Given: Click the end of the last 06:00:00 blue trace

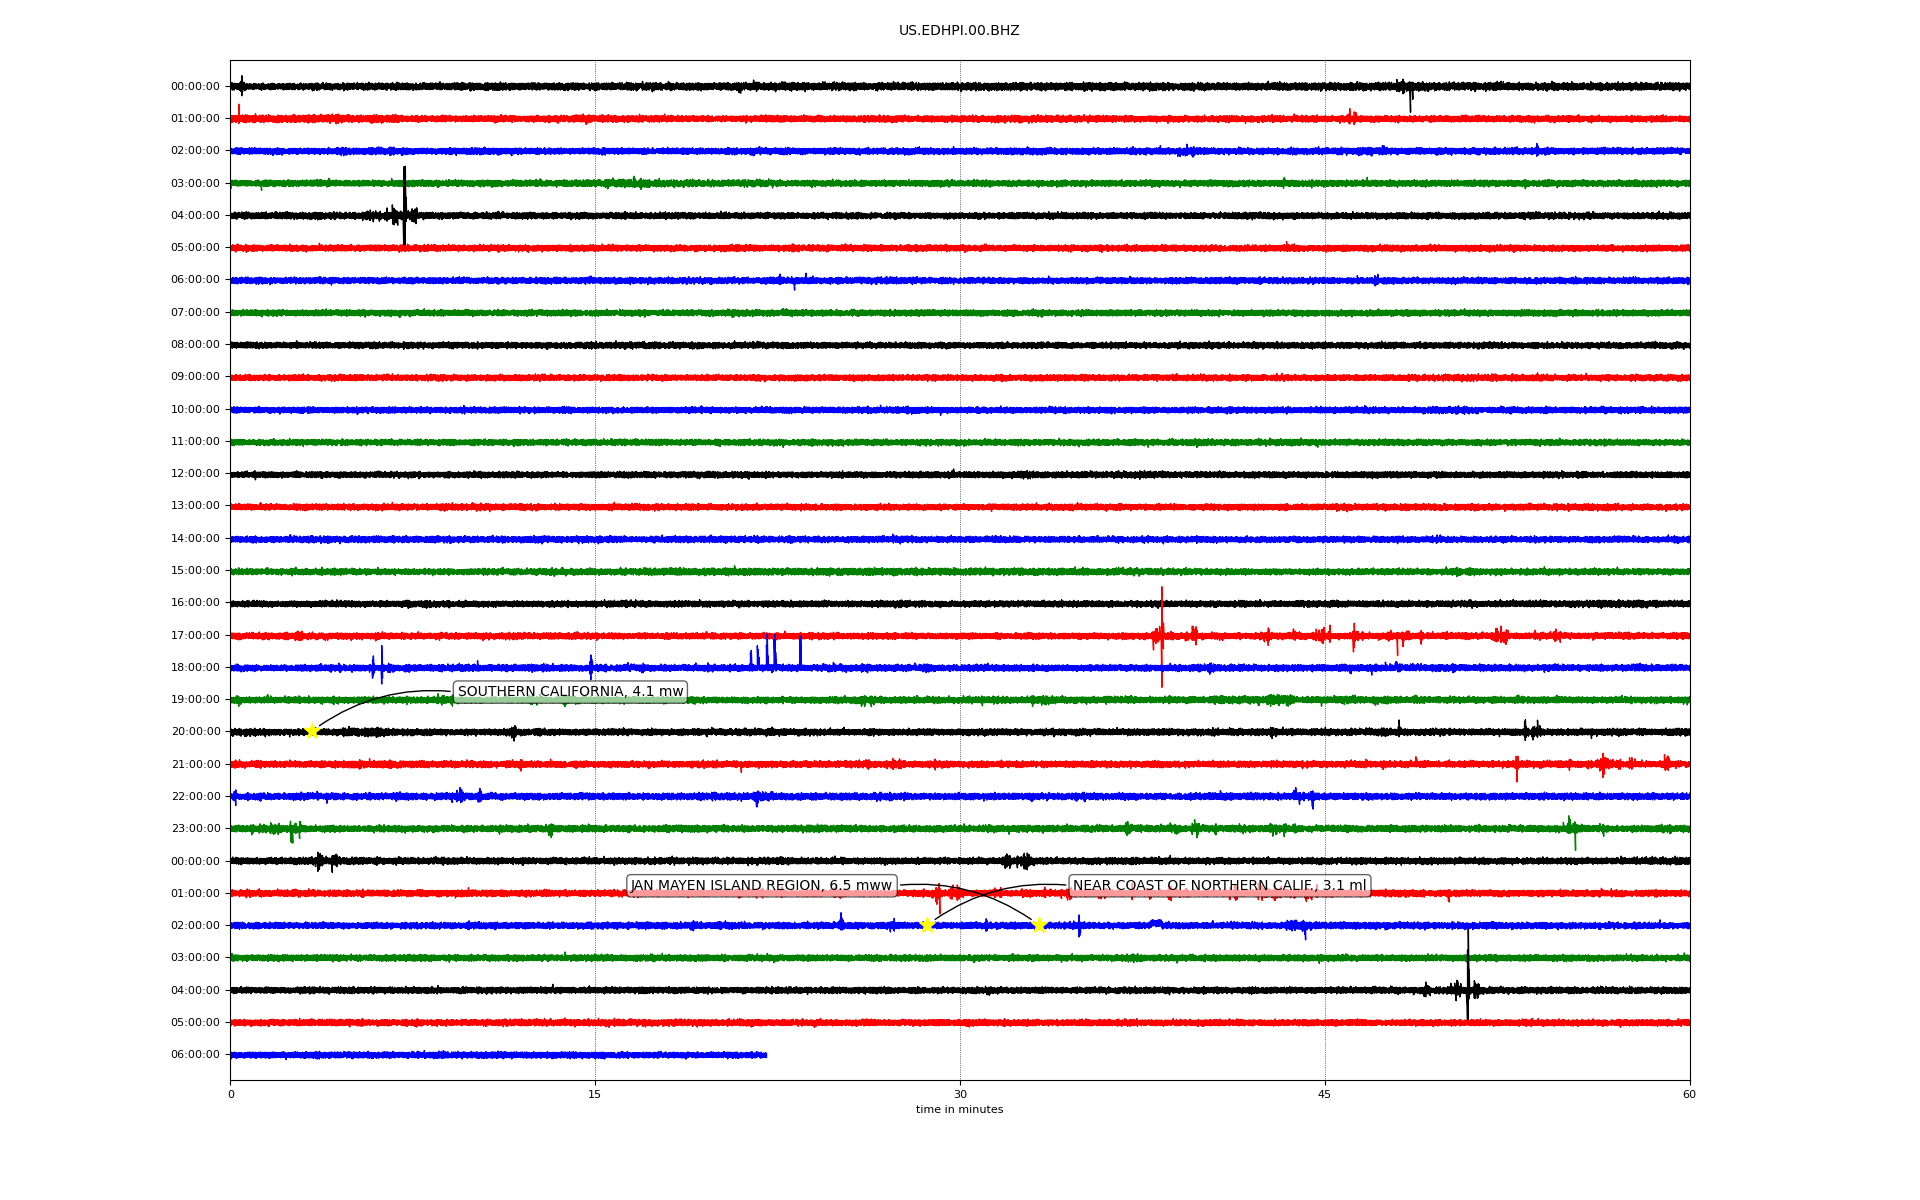Looking at the screenshot, I should pyautogui.click(x=765, y=1055).
